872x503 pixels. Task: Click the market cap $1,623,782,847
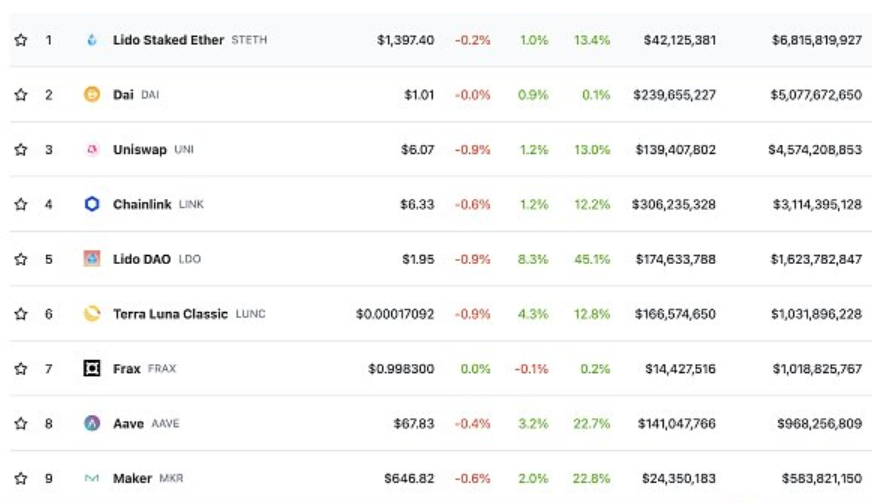point(816,259)
